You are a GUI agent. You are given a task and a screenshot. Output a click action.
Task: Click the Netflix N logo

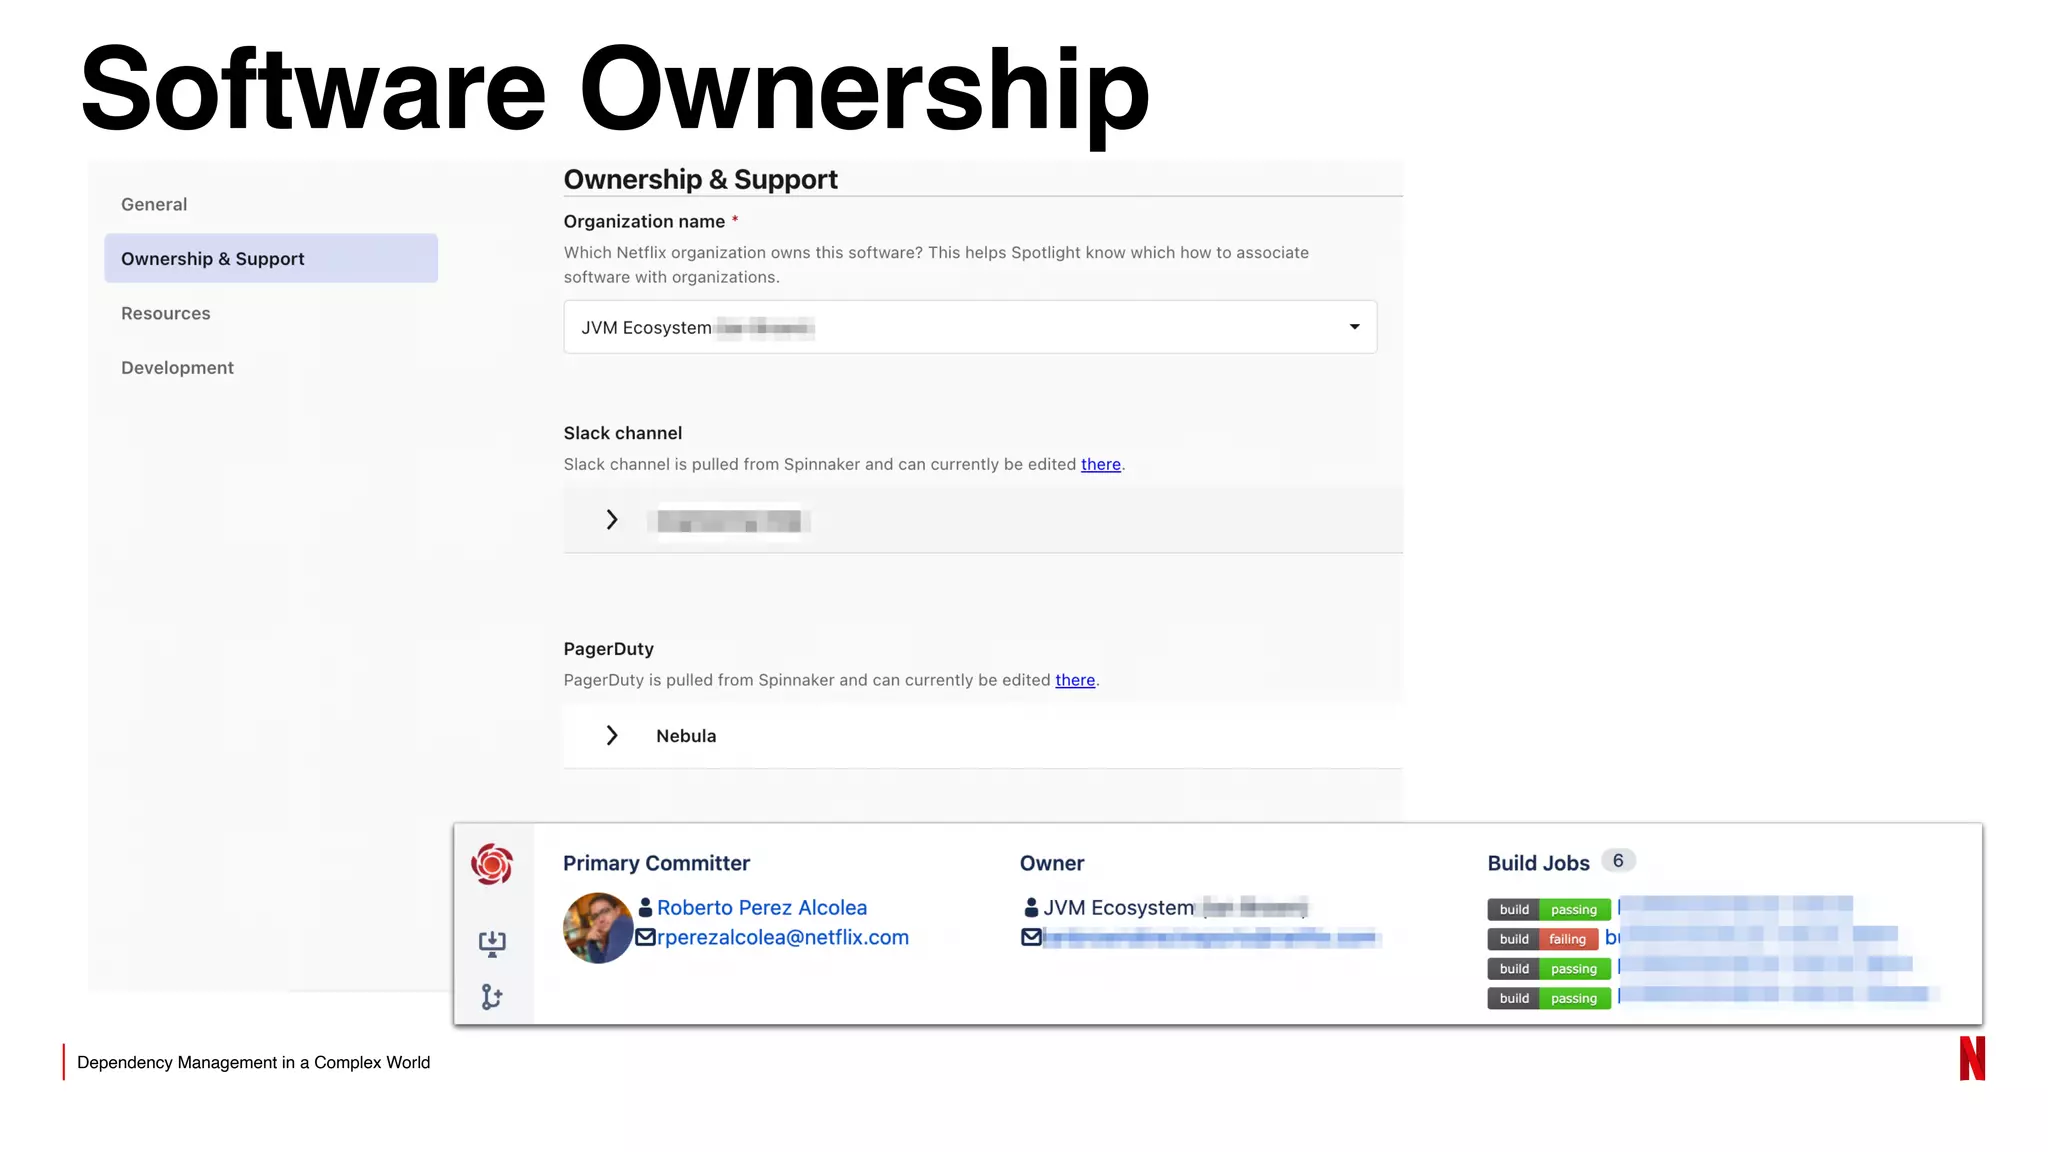point(1972,1058)
